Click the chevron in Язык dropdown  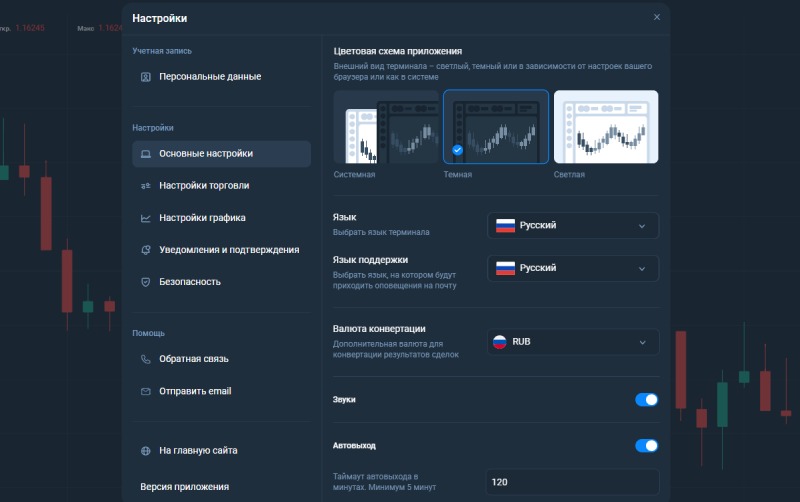[642, 226]
